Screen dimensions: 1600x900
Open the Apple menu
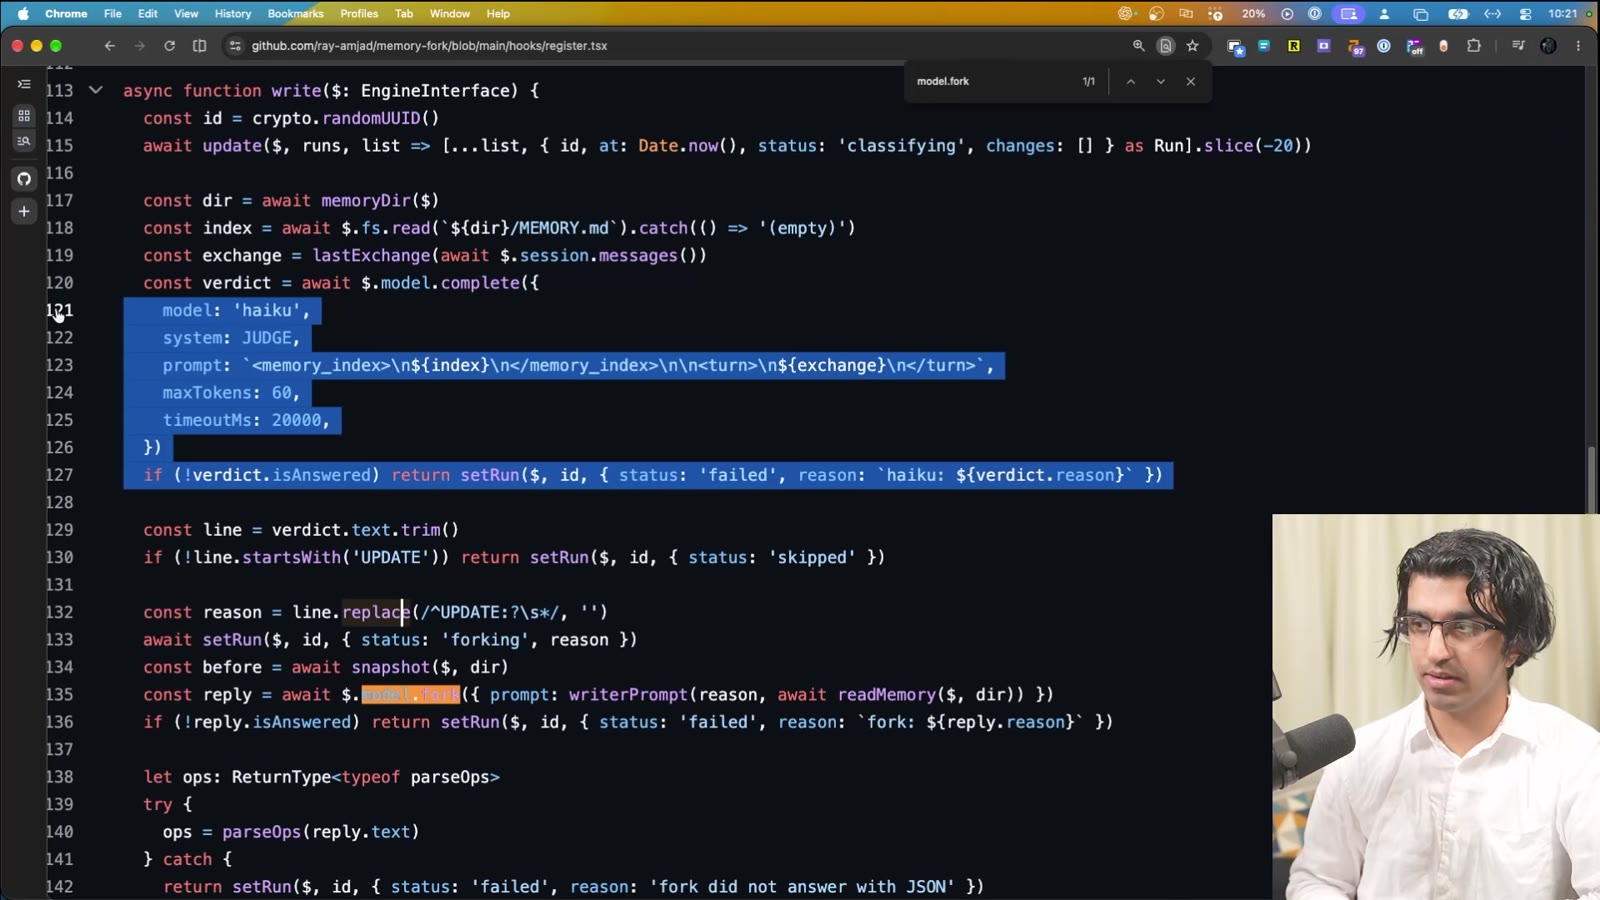23,14
